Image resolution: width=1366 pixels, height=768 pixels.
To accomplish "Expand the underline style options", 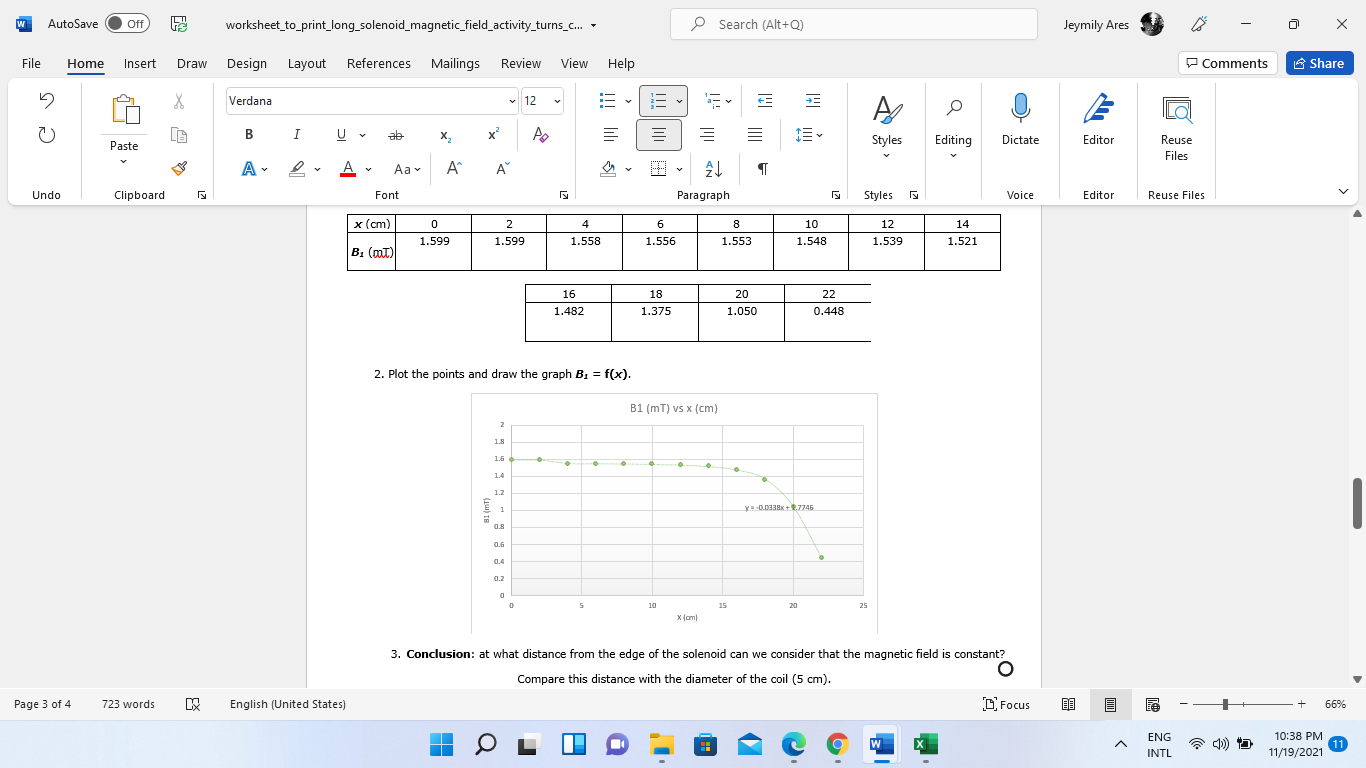I will (x=362, y=134).
